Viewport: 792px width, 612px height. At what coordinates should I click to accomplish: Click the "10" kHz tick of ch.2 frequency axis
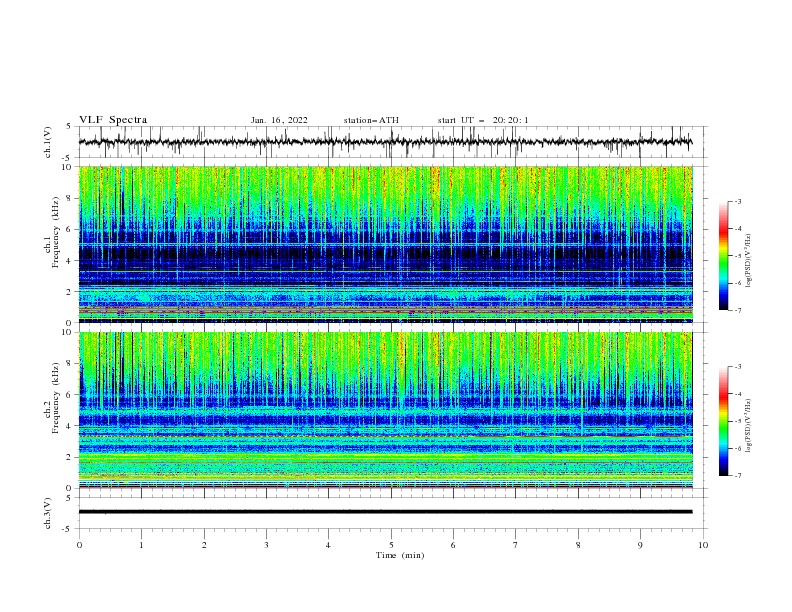tap(66, 332)
